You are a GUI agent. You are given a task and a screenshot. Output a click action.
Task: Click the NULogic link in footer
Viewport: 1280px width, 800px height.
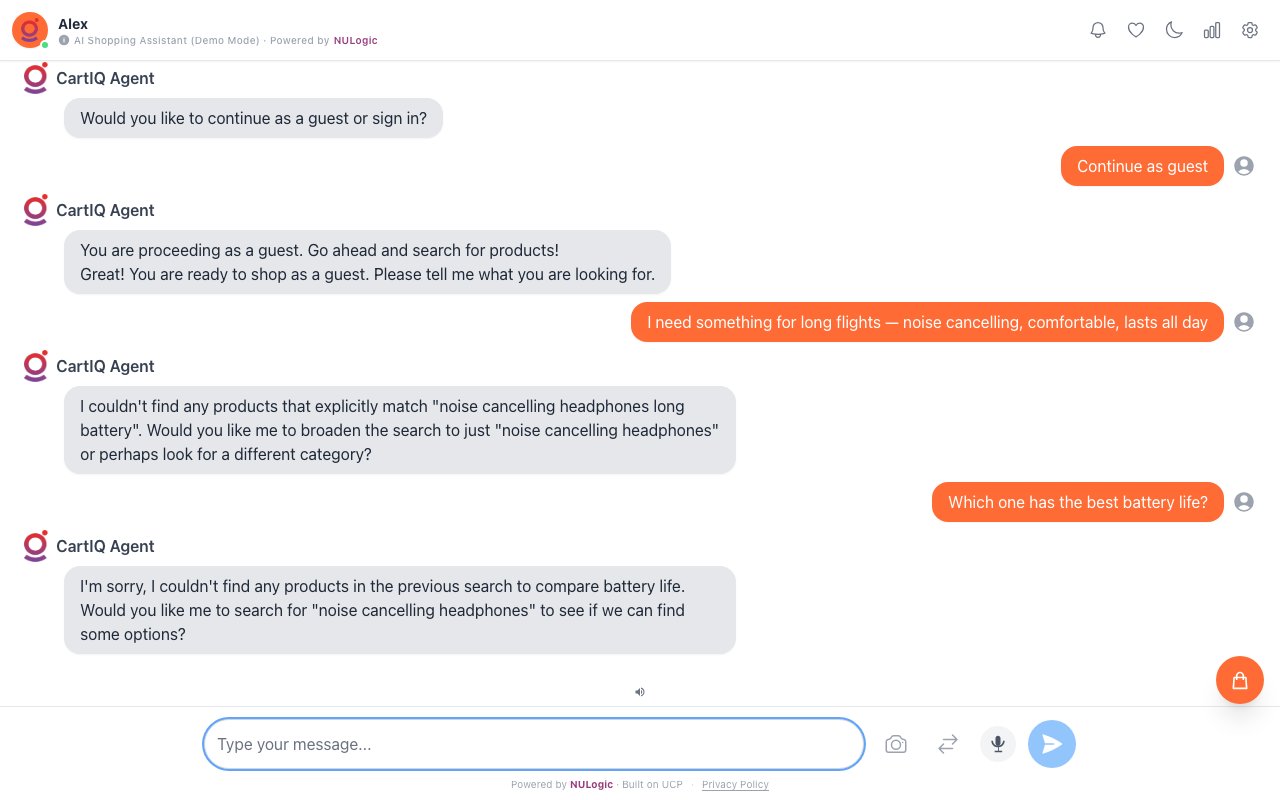point(591,785)
